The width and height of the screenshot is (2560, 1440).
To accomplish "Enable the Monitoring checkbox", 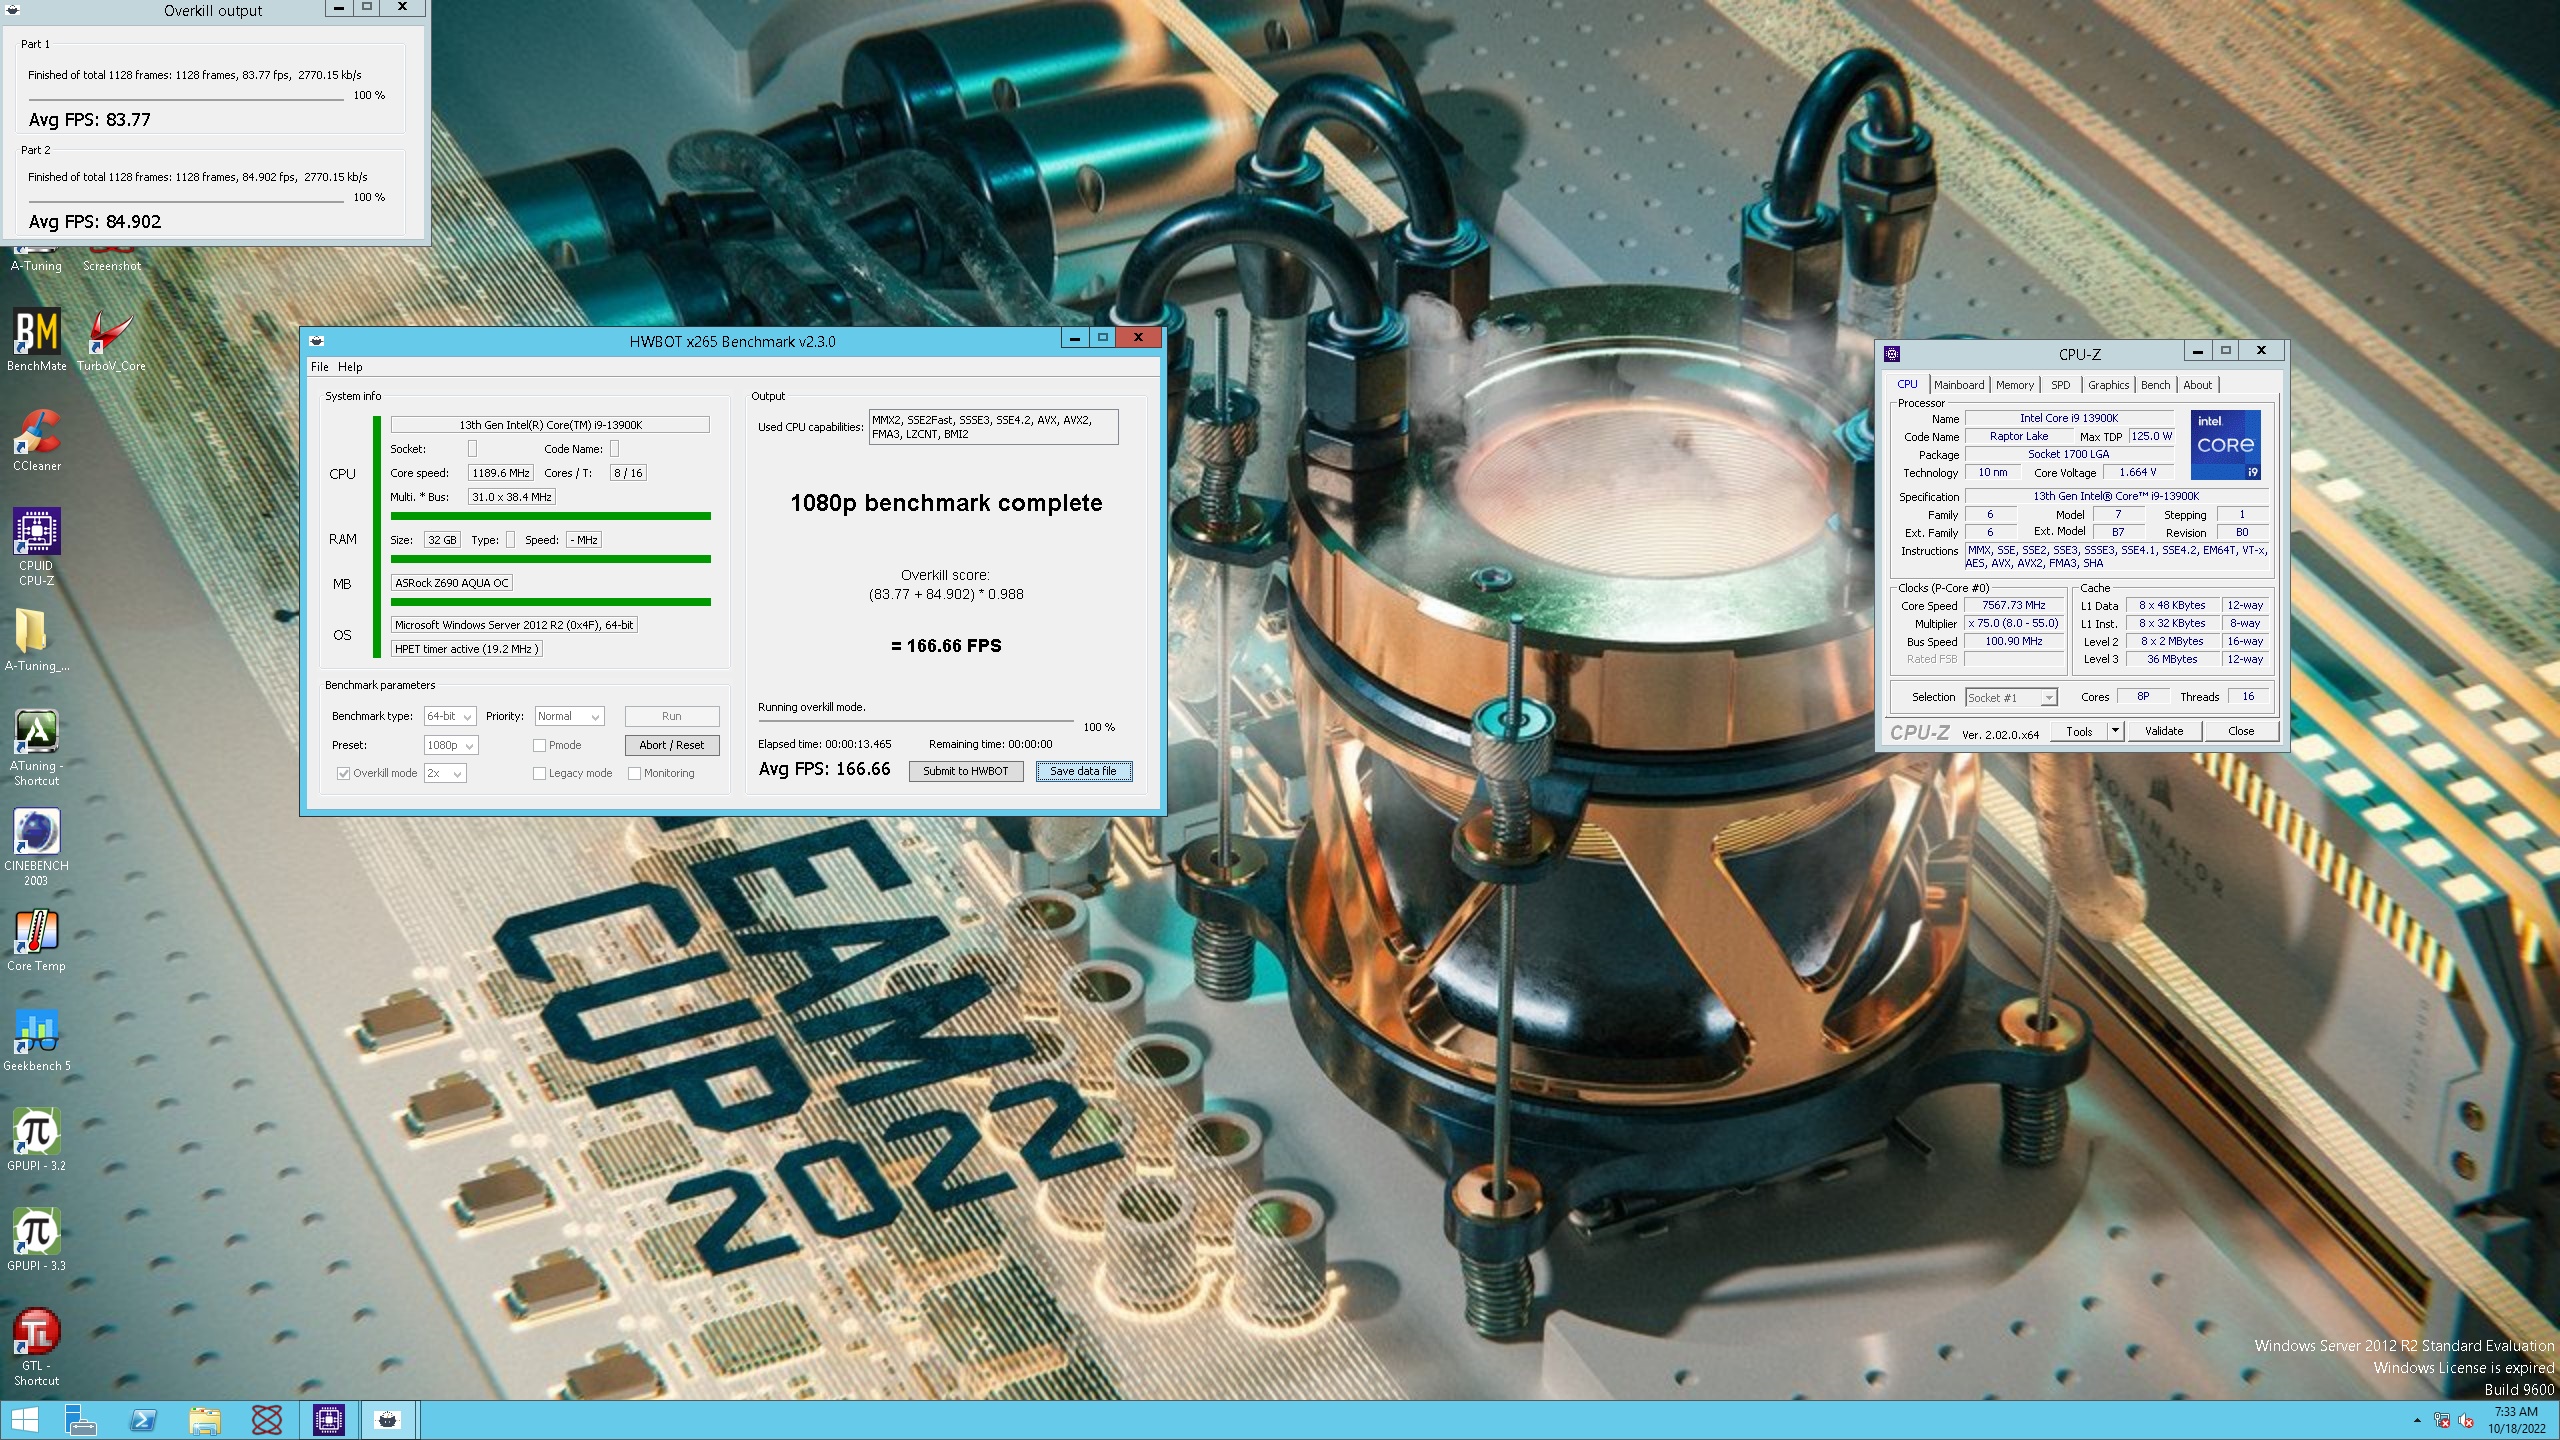I will click(x=634, y=773).
